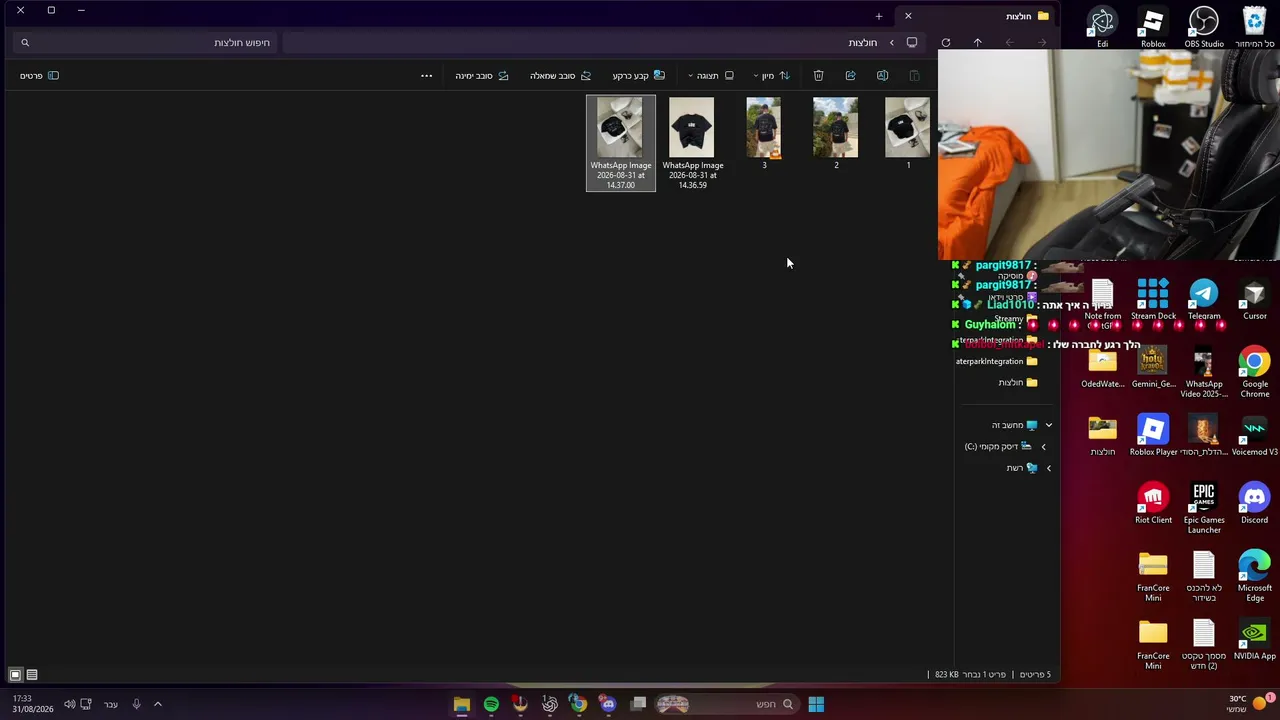Open Discord from the taskbar
The image size is (1280, 720).
608,705
